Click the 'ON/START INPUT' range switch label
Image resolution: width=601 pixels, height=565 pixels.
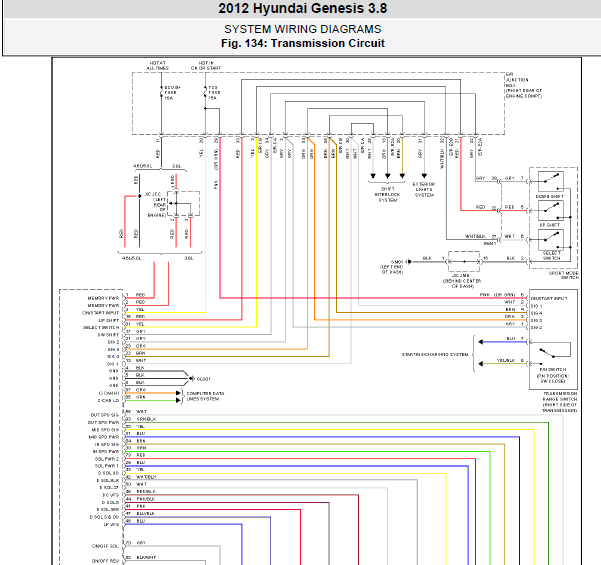click(549, 298)
